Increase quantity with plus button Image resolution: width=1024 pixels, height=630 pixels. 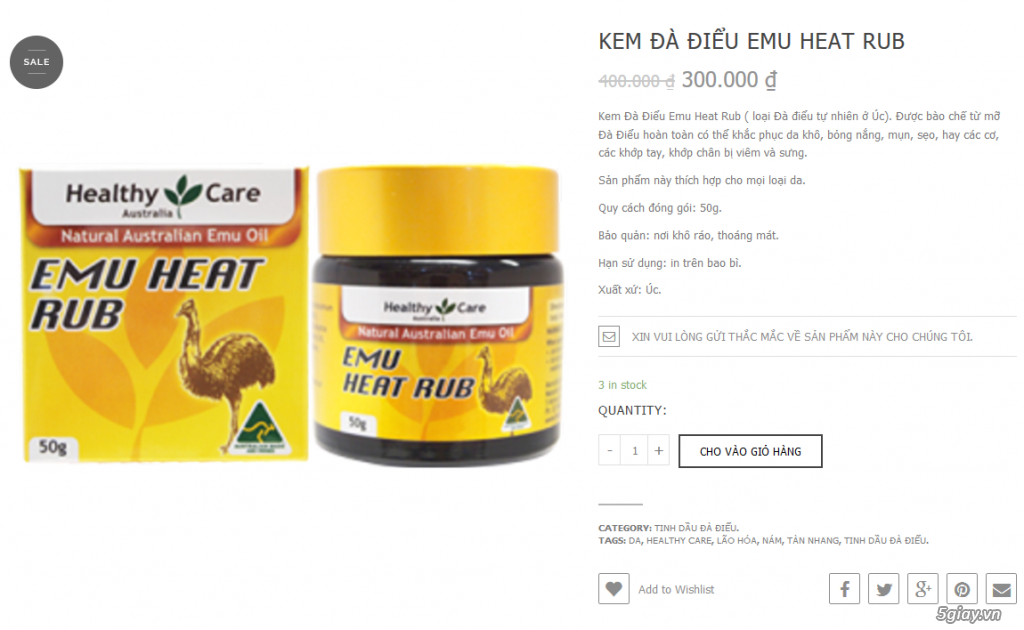pyautogui.click(x=658, y=450)
